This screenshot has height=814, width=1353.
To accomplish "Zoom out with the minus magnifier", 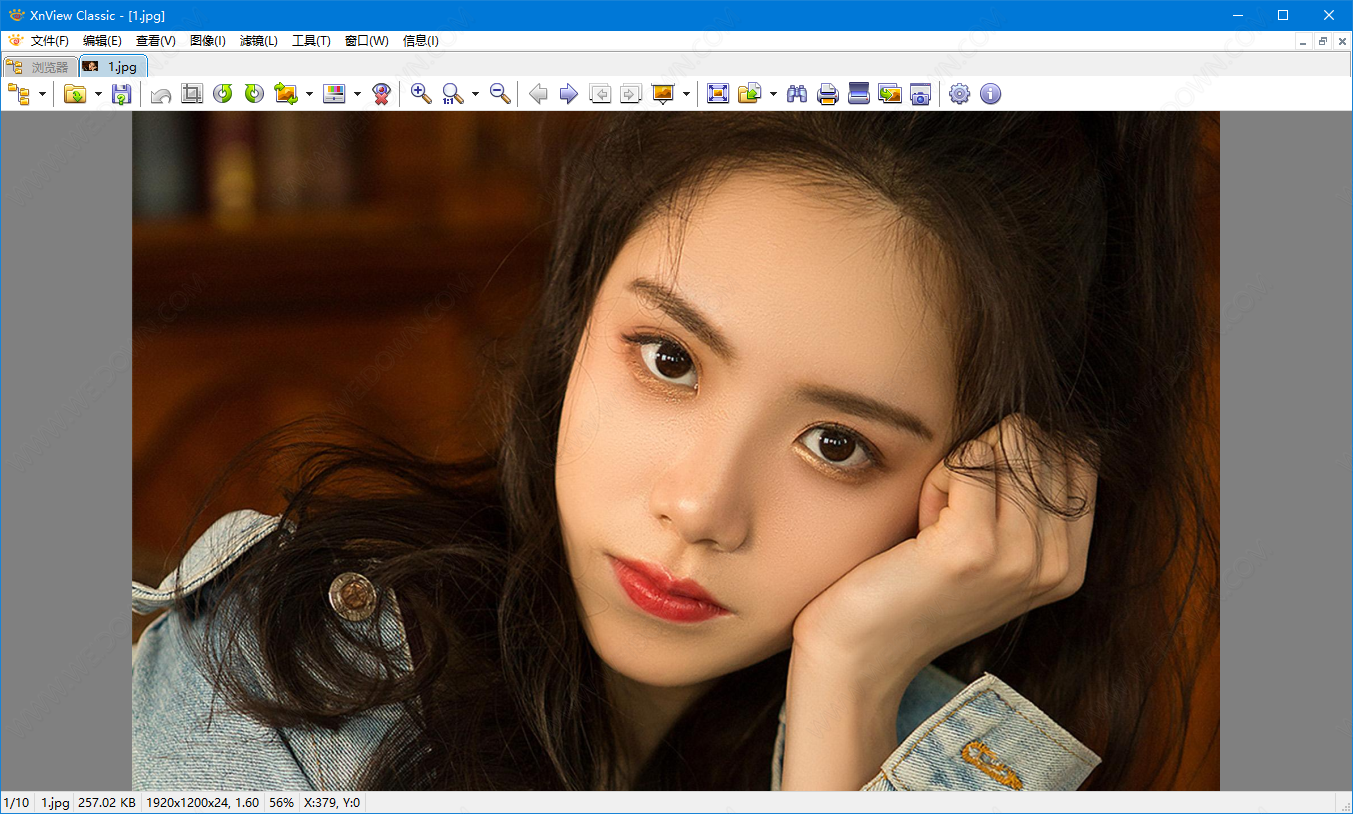I will click(x=501, y=94).
